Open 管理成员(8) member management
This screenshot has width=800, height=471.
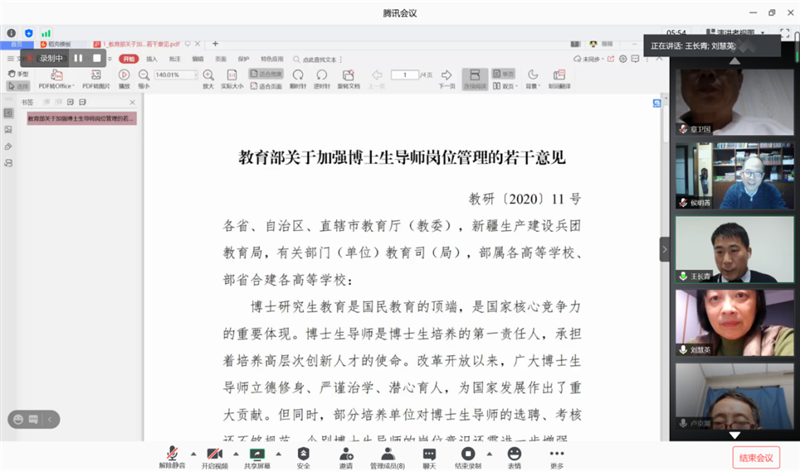pyautogui.click(x=387, y=457)
